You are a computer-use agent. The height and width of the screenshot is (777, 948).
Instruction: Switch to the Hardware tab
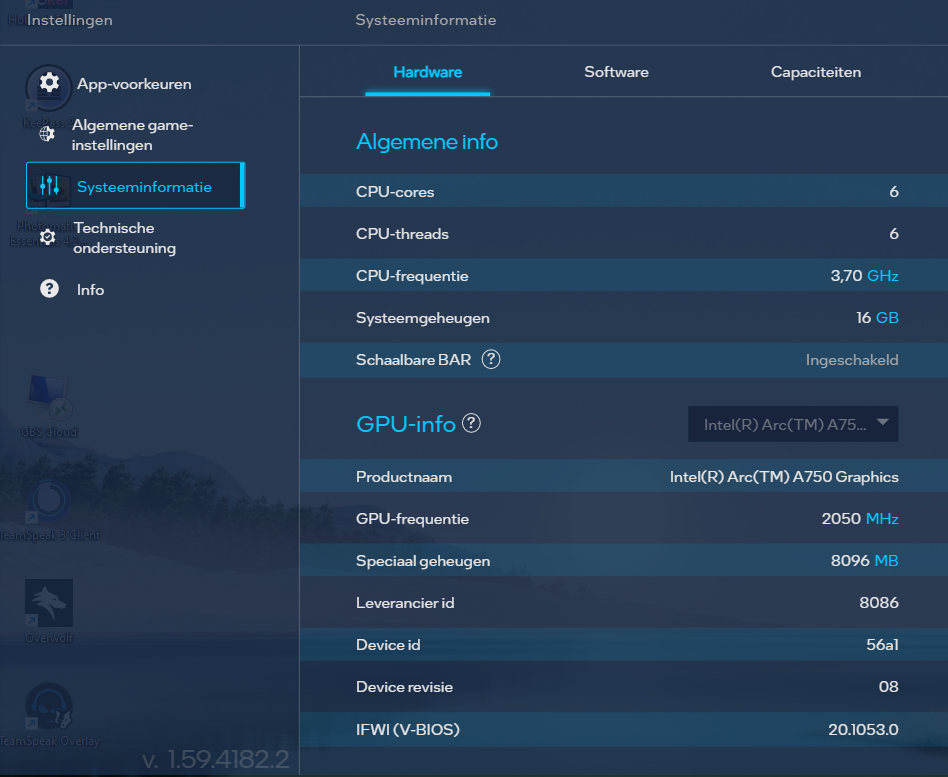427,72
